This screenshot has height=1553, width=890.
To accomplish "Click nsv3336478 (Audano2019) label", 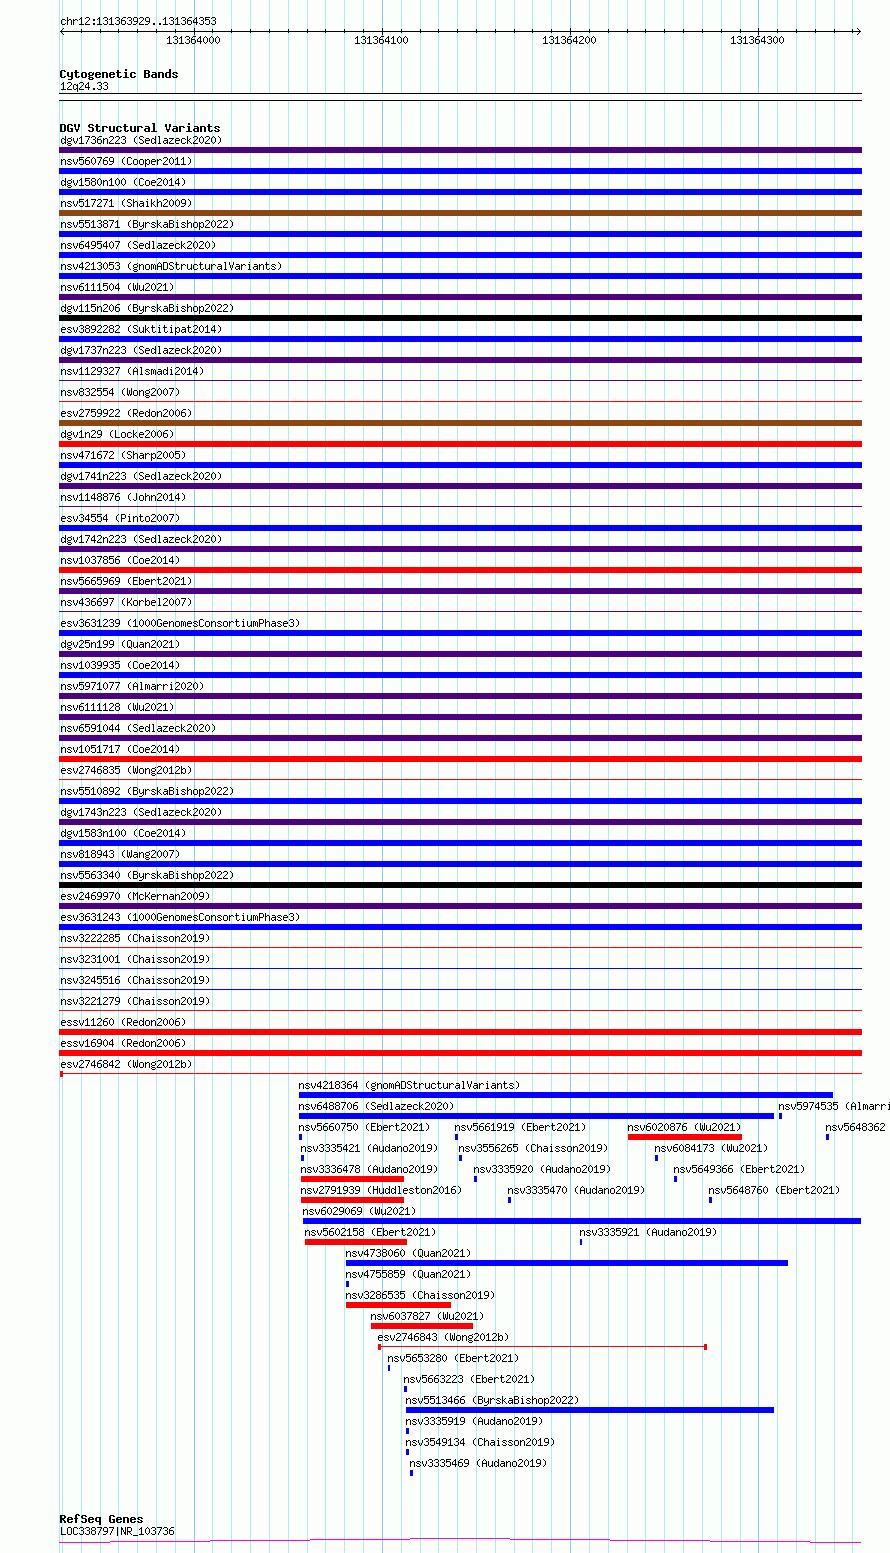I will coord(369,1169).
